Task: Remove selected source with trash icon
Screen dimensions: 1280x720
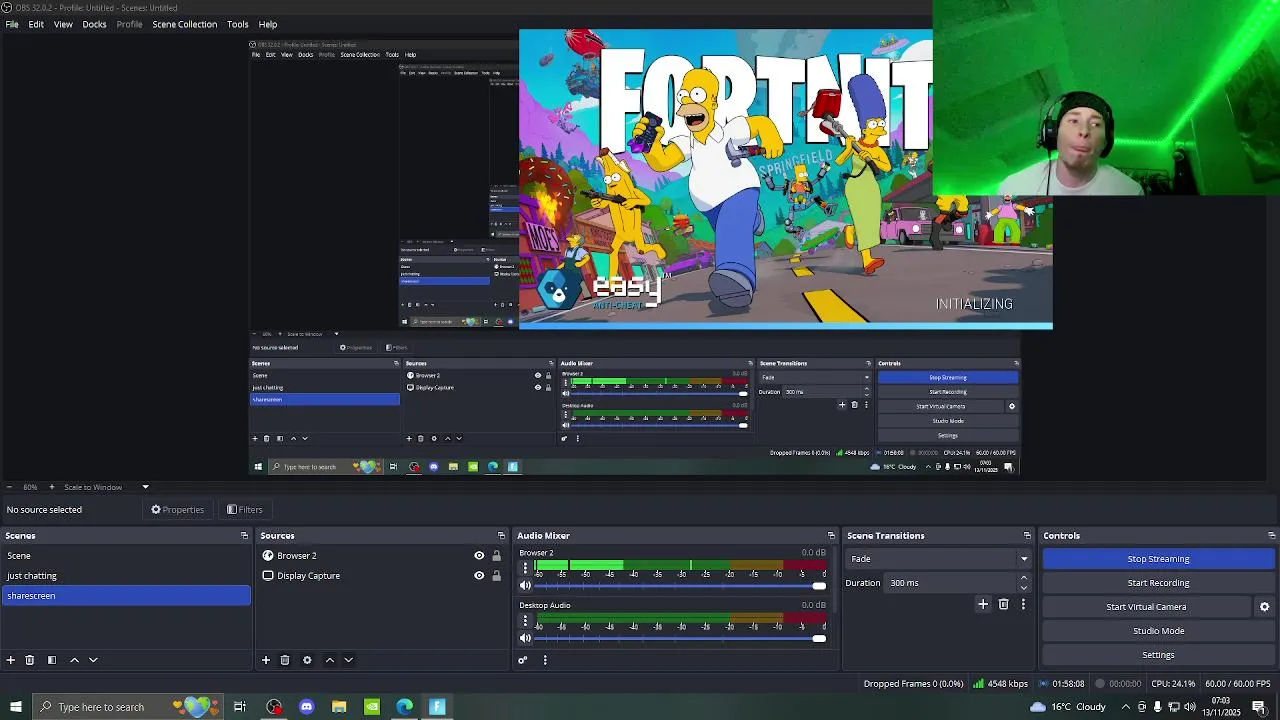Action: [285, 660]
